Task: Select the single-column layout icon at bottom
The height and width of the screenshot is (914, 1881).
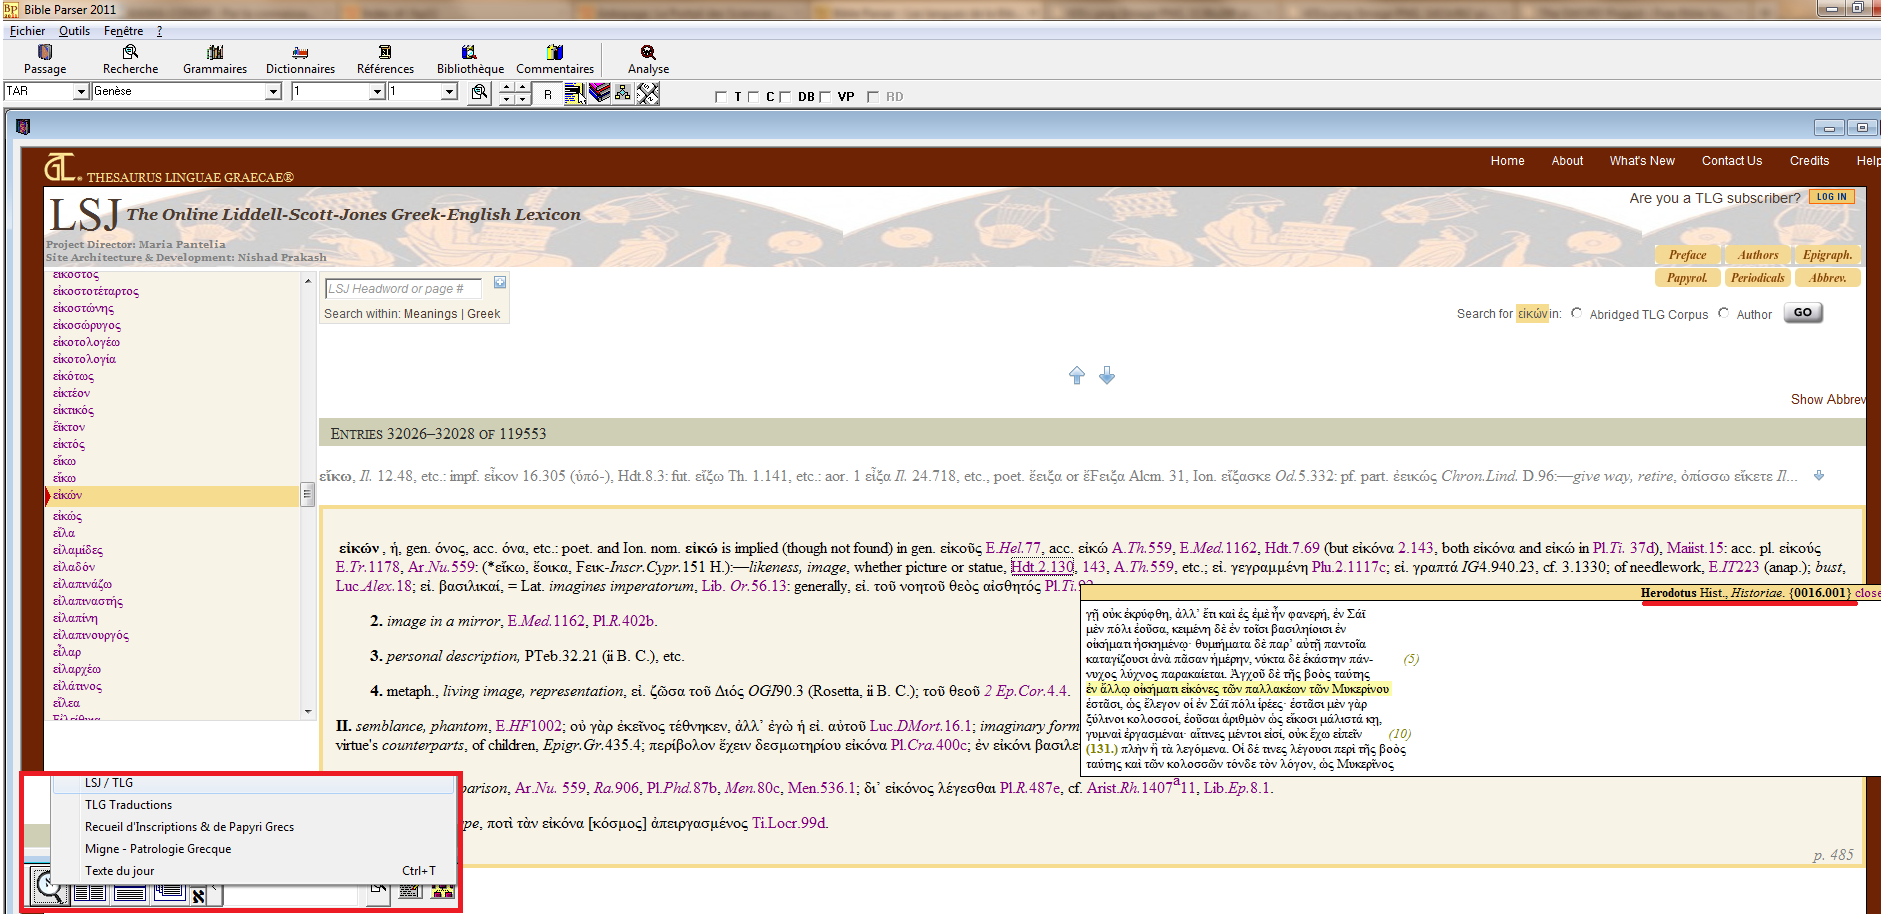Action: tap(129, 893)
